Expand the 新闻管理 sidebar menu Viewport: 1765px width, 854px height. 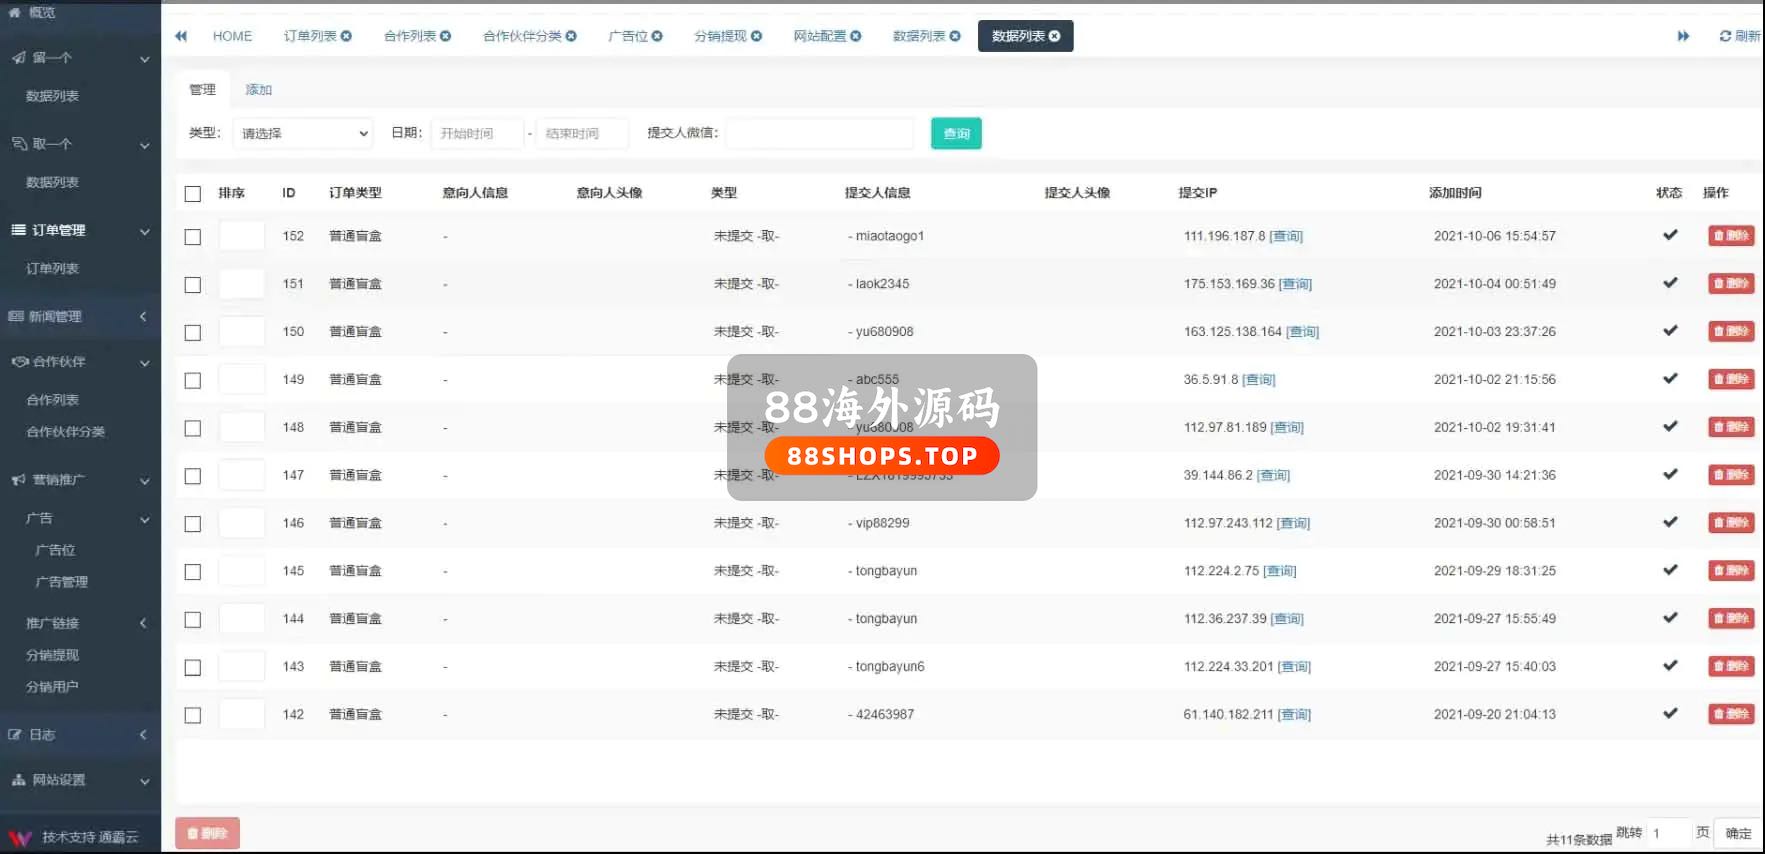point(80,316)
